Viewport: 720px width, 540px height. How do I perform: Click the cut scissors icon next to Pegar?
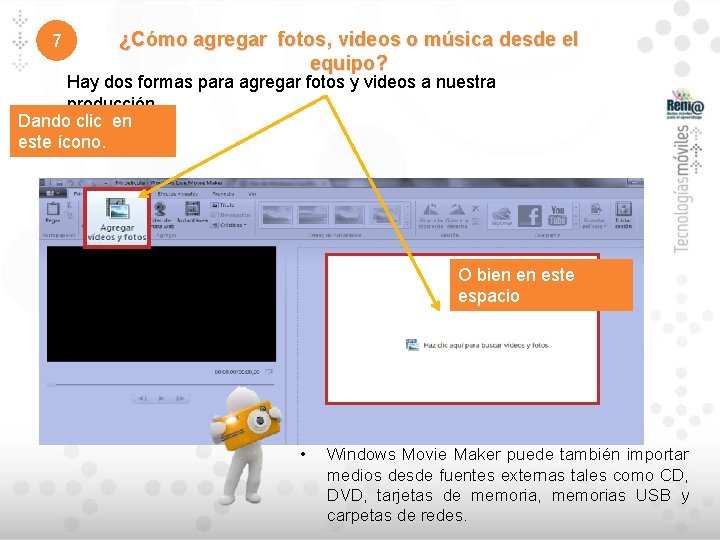69,205
